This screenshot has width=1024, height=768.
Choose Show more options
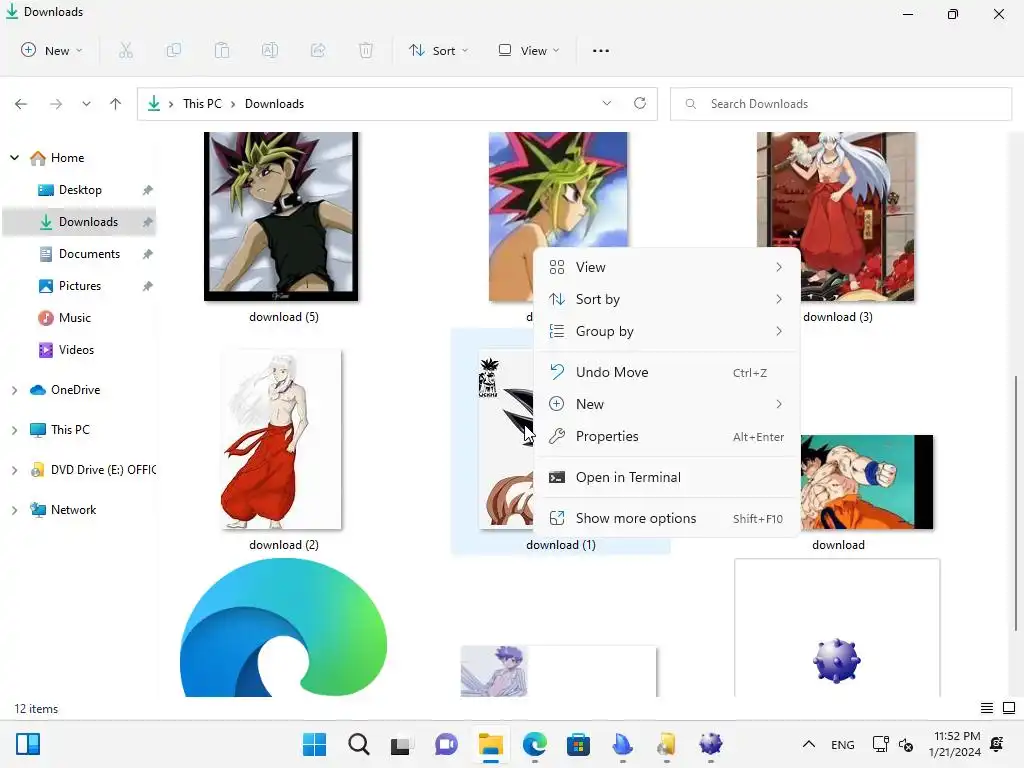tap(667, 519)
